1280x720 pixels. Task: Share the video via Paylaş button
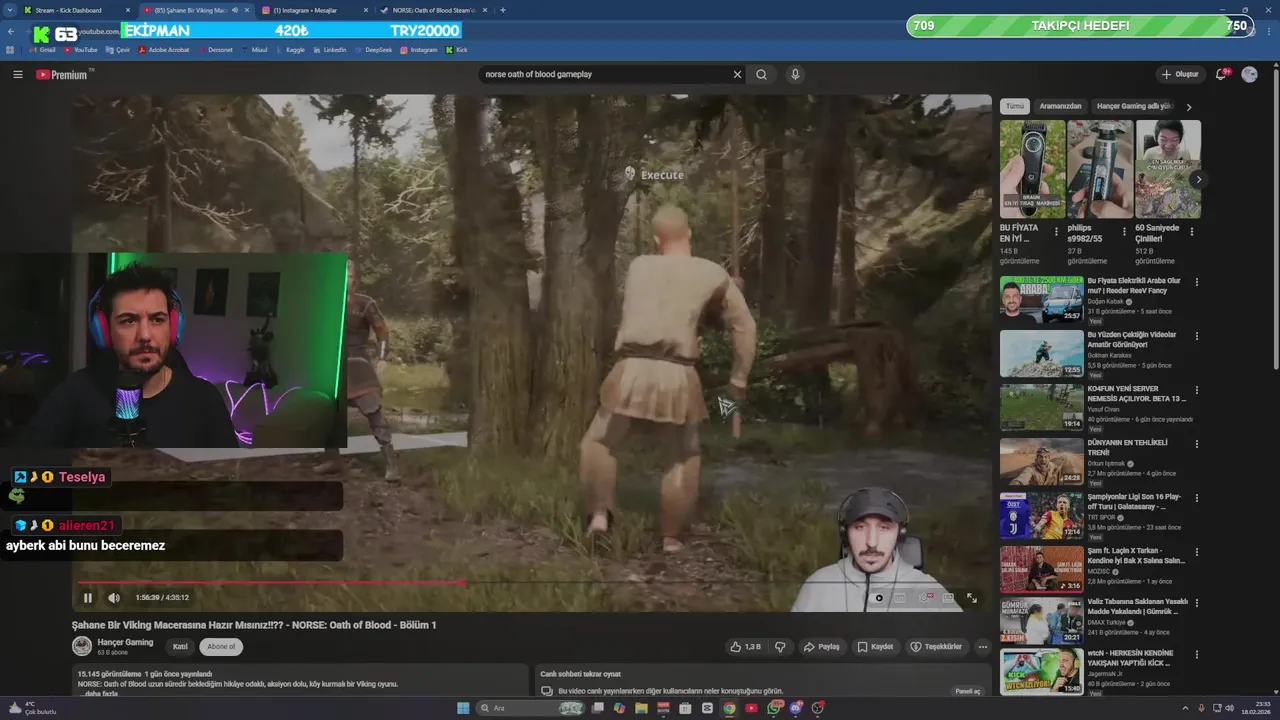pyautogui.click(x=822, y=647)
